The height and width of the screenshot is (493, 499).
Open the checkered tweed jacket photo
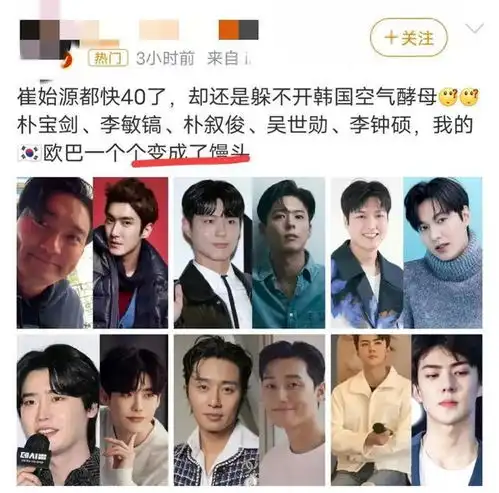[216, 410]
